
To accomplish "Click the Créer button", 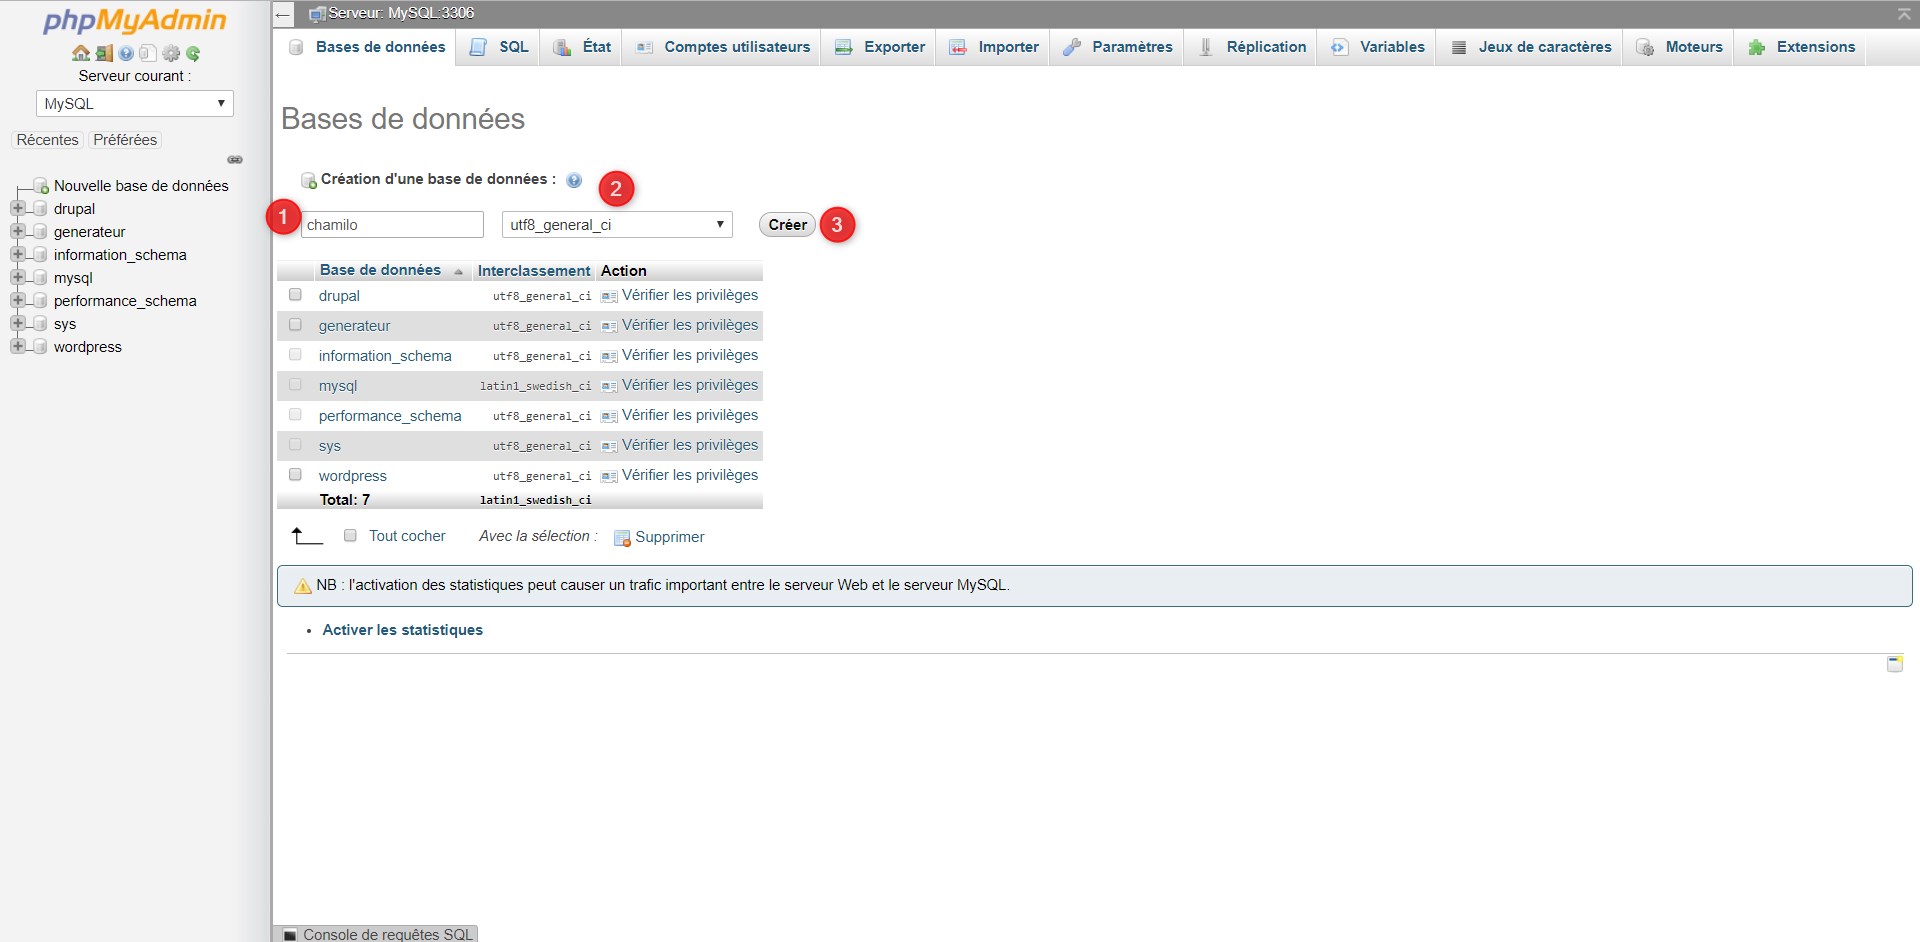I will coord(788,225).
